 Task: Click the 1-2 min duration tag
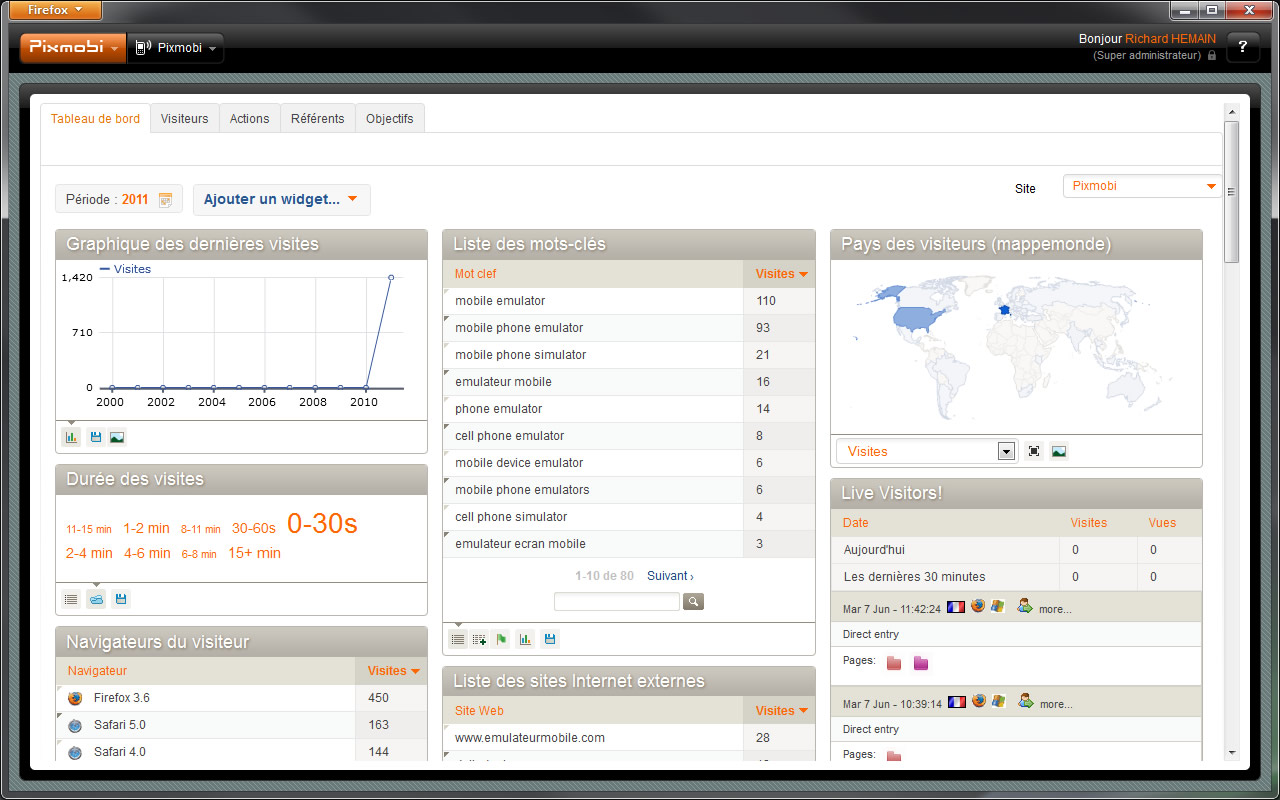point(147,528)
